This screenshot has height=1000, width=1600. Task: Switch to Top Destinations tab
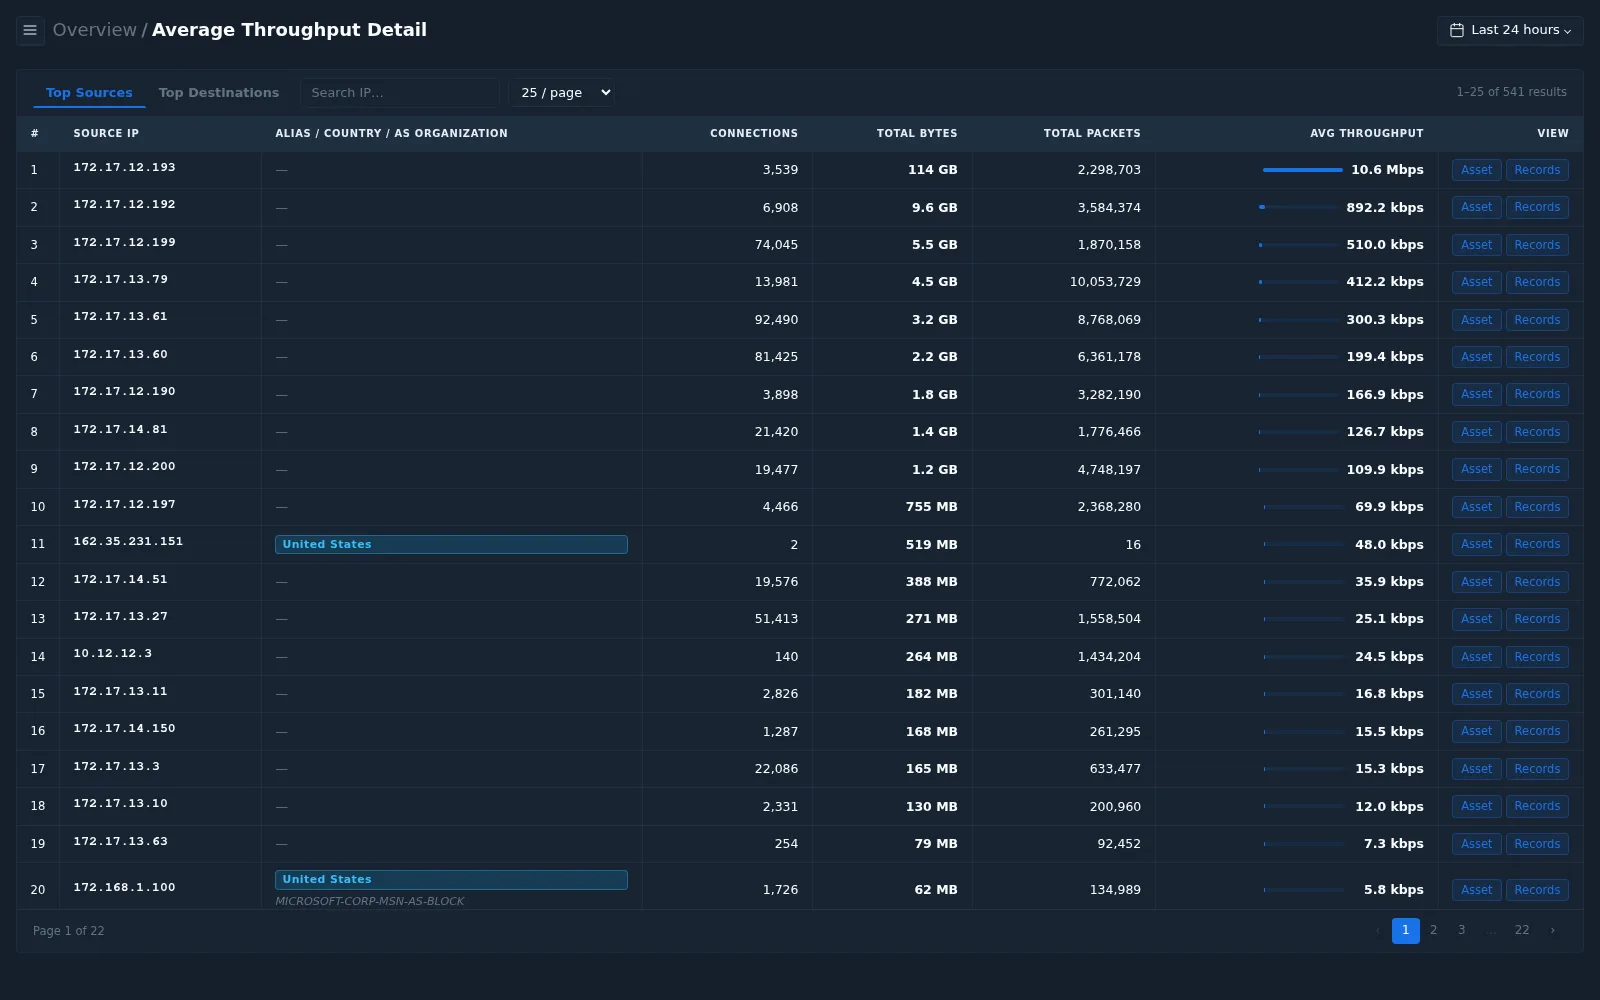[219, 93]
